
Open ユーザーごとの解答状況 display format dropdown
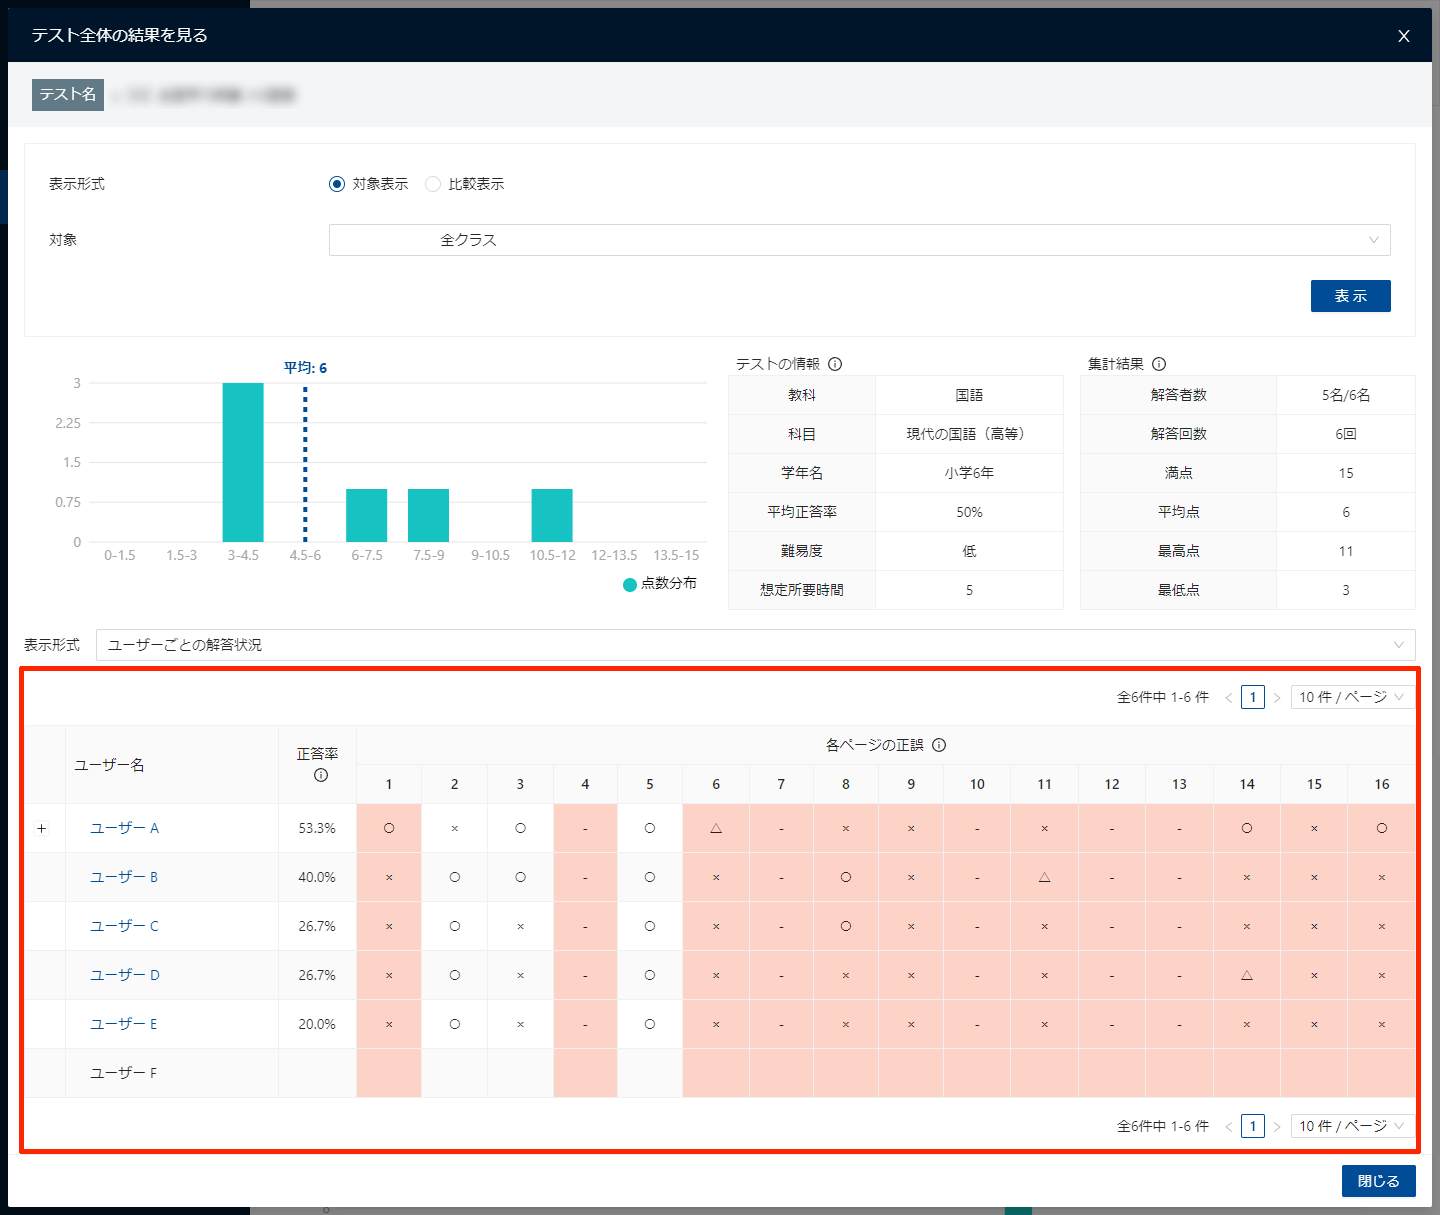point(755,645)
